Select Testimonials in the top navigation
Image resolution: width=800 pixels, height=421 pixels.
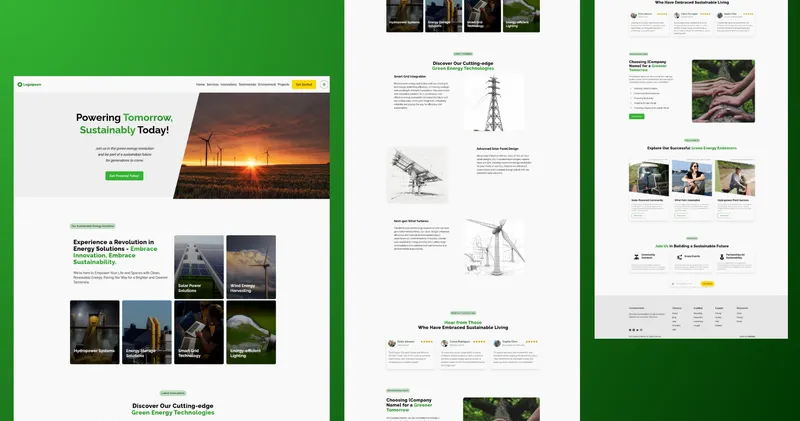click(x=247, y=85)
